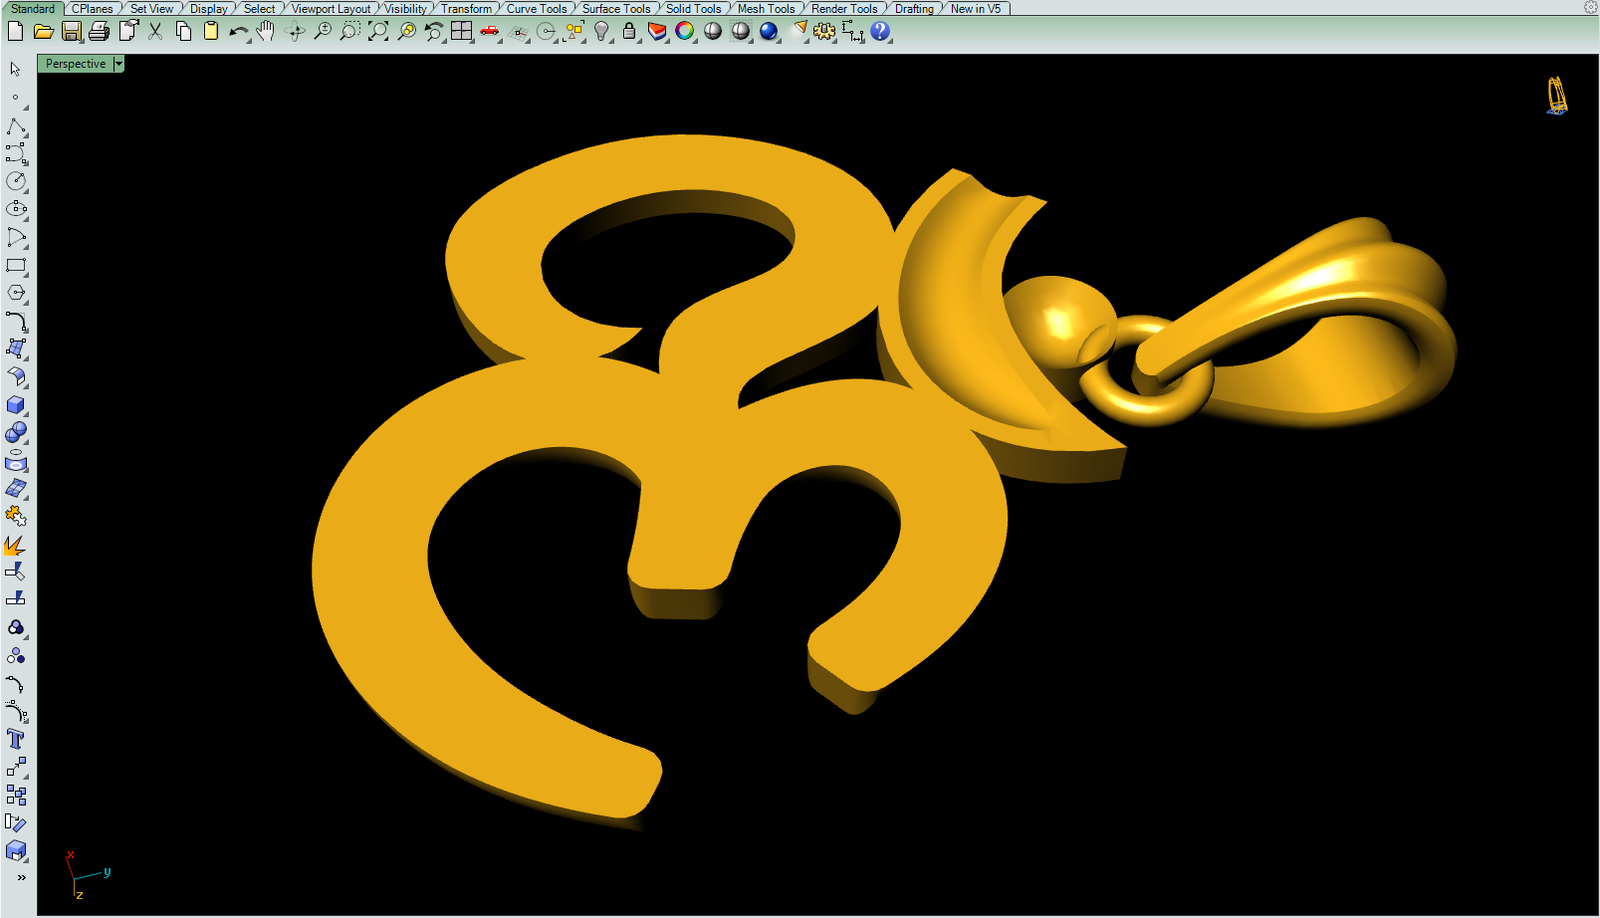Click the Zoom Dynamic magnifier icon

click(x=322, y=31)
